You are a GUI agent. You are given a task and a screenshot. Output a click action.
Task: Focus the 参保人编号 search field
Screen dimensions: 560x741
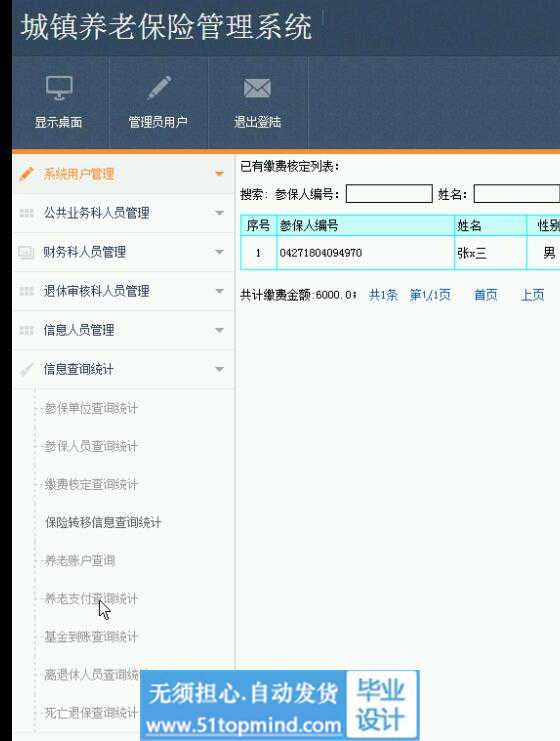[389, 194]
